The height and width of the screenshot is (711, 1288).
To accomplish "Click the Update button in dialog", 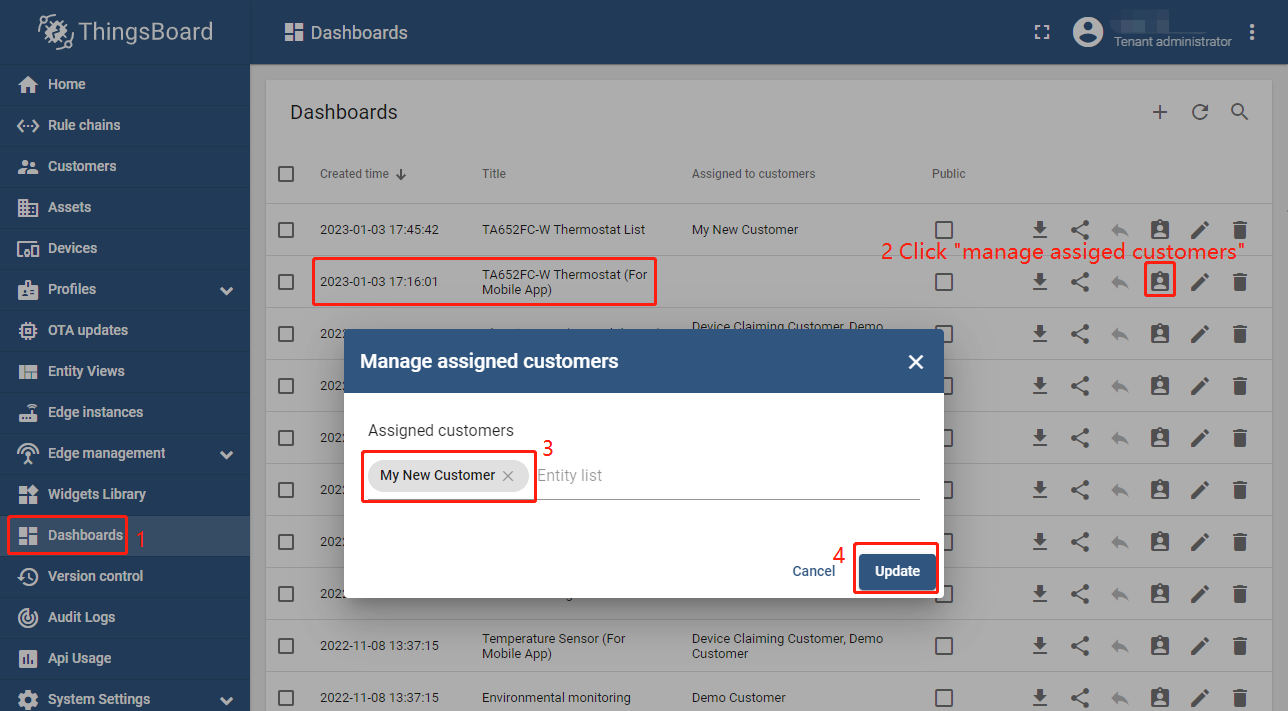I will (897, 571).
